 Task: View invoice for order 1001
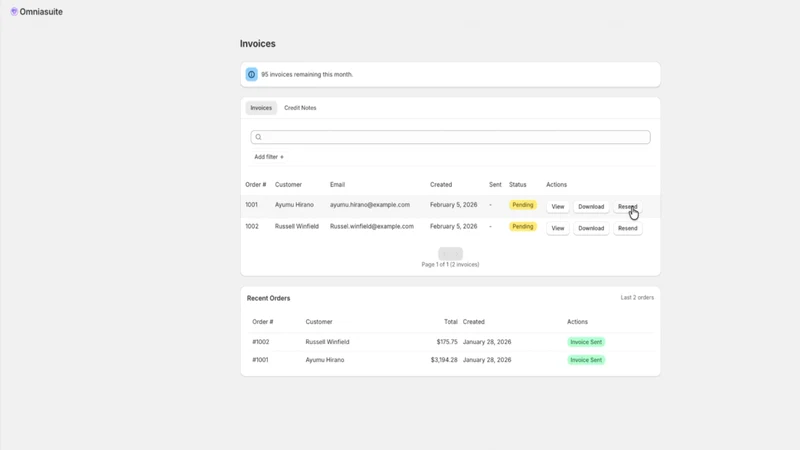(558, 207)
